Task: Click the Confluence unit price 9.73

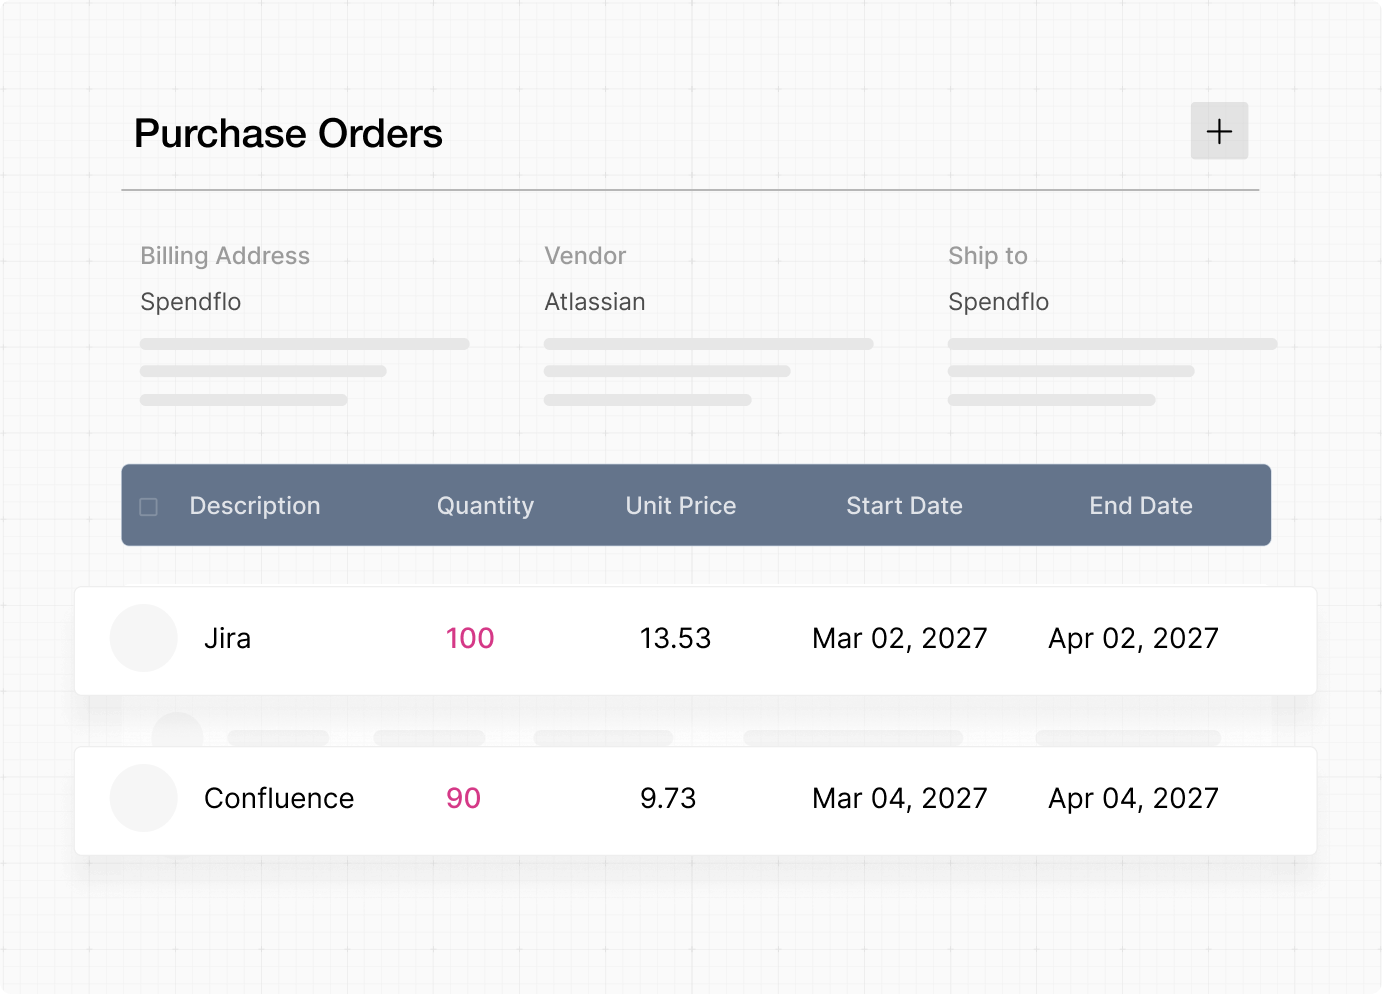Action: tap(668, 798)
